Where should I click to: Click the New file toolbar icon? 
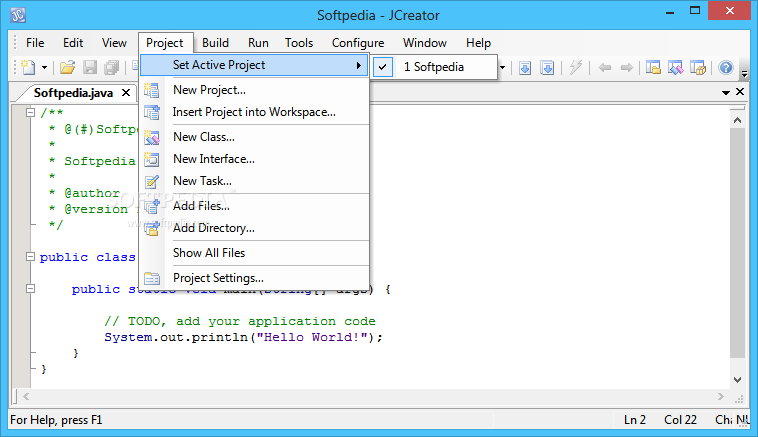pos(29,67)
